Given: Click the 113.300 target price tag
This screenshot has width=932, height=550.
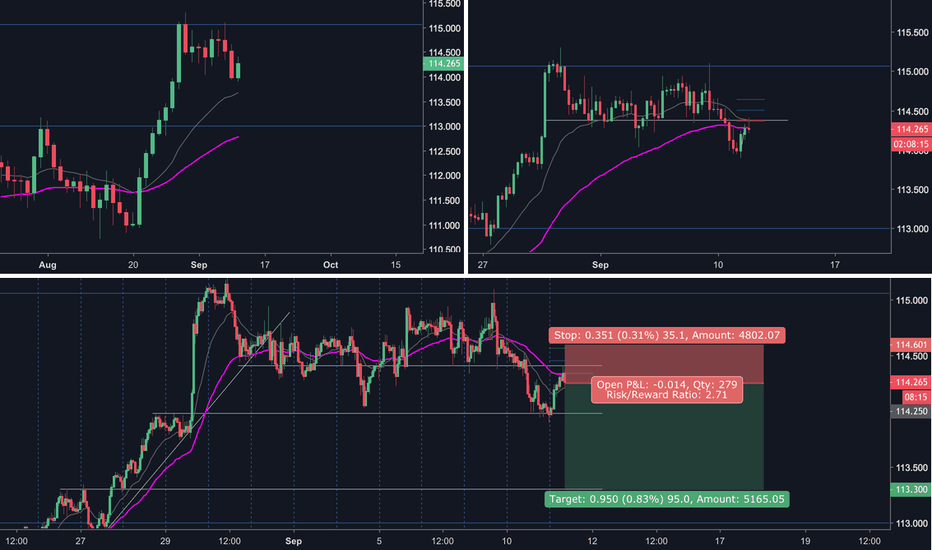Looking at the screenshot, I should 911,489.
